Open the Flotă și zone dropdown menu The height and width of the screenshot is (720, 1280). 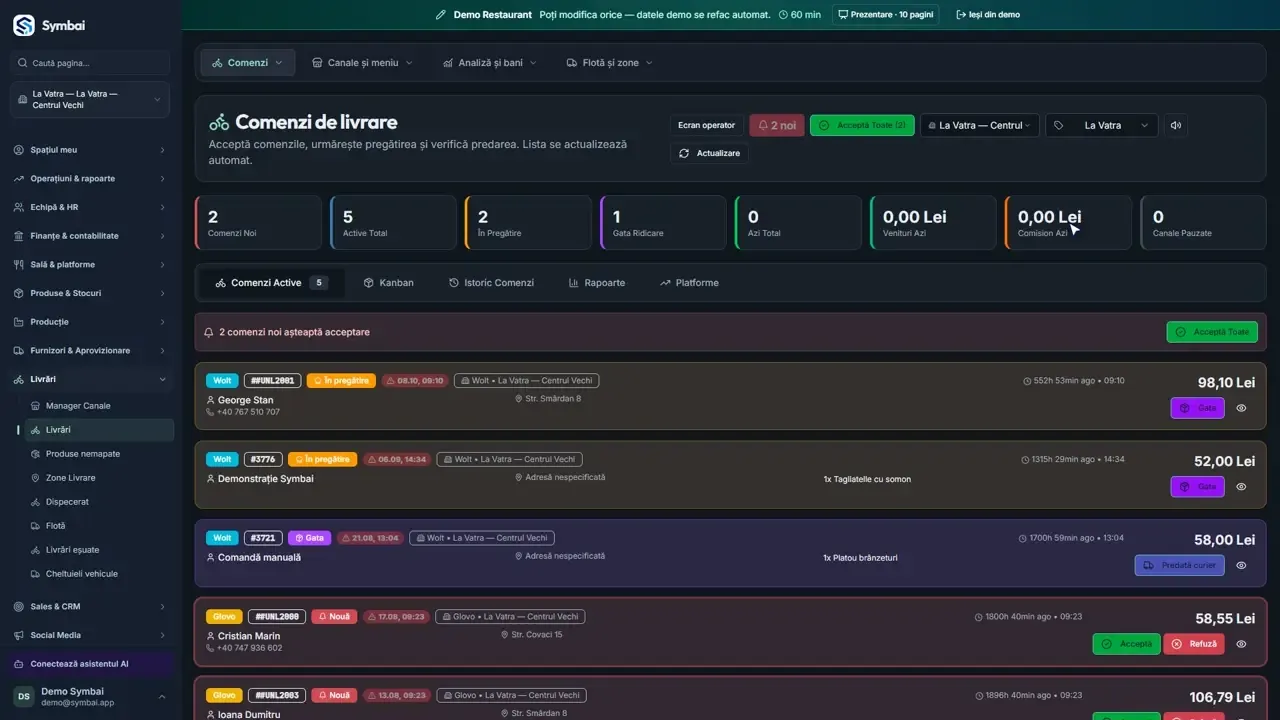coord(609,62)
